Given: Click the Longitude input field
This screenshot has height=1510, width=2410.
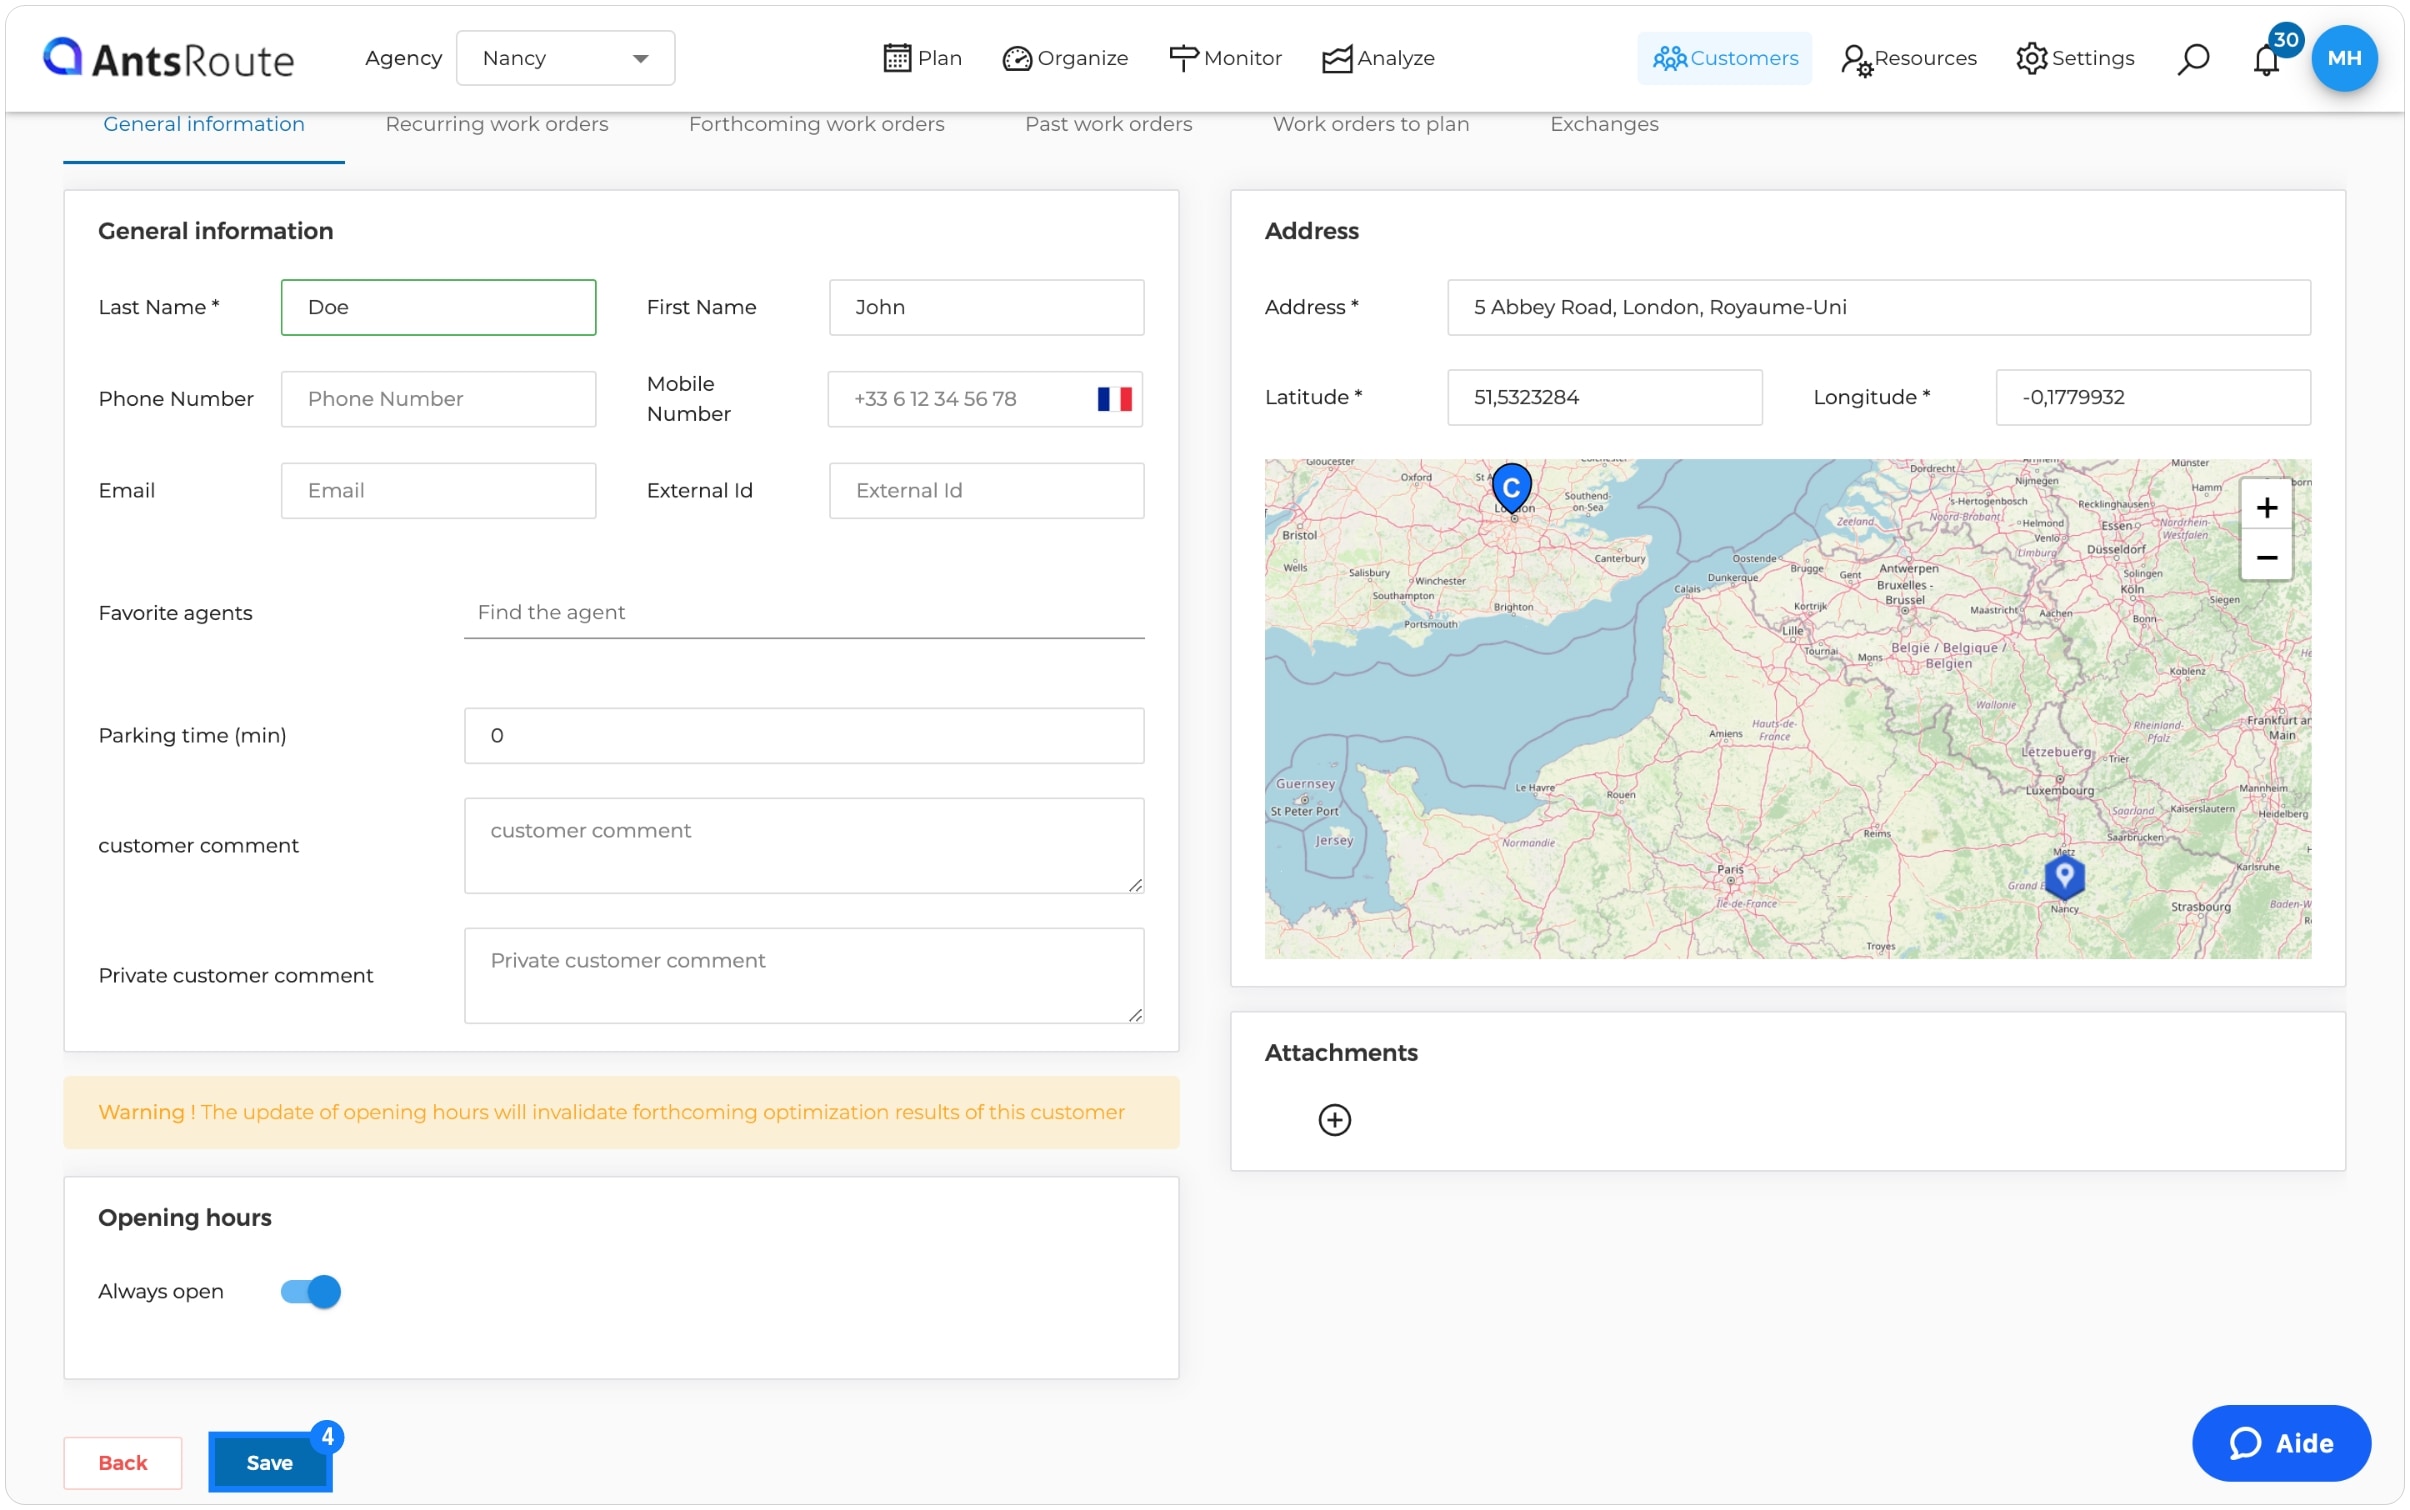Looking at the screenshot, I should click(2152, 397).
